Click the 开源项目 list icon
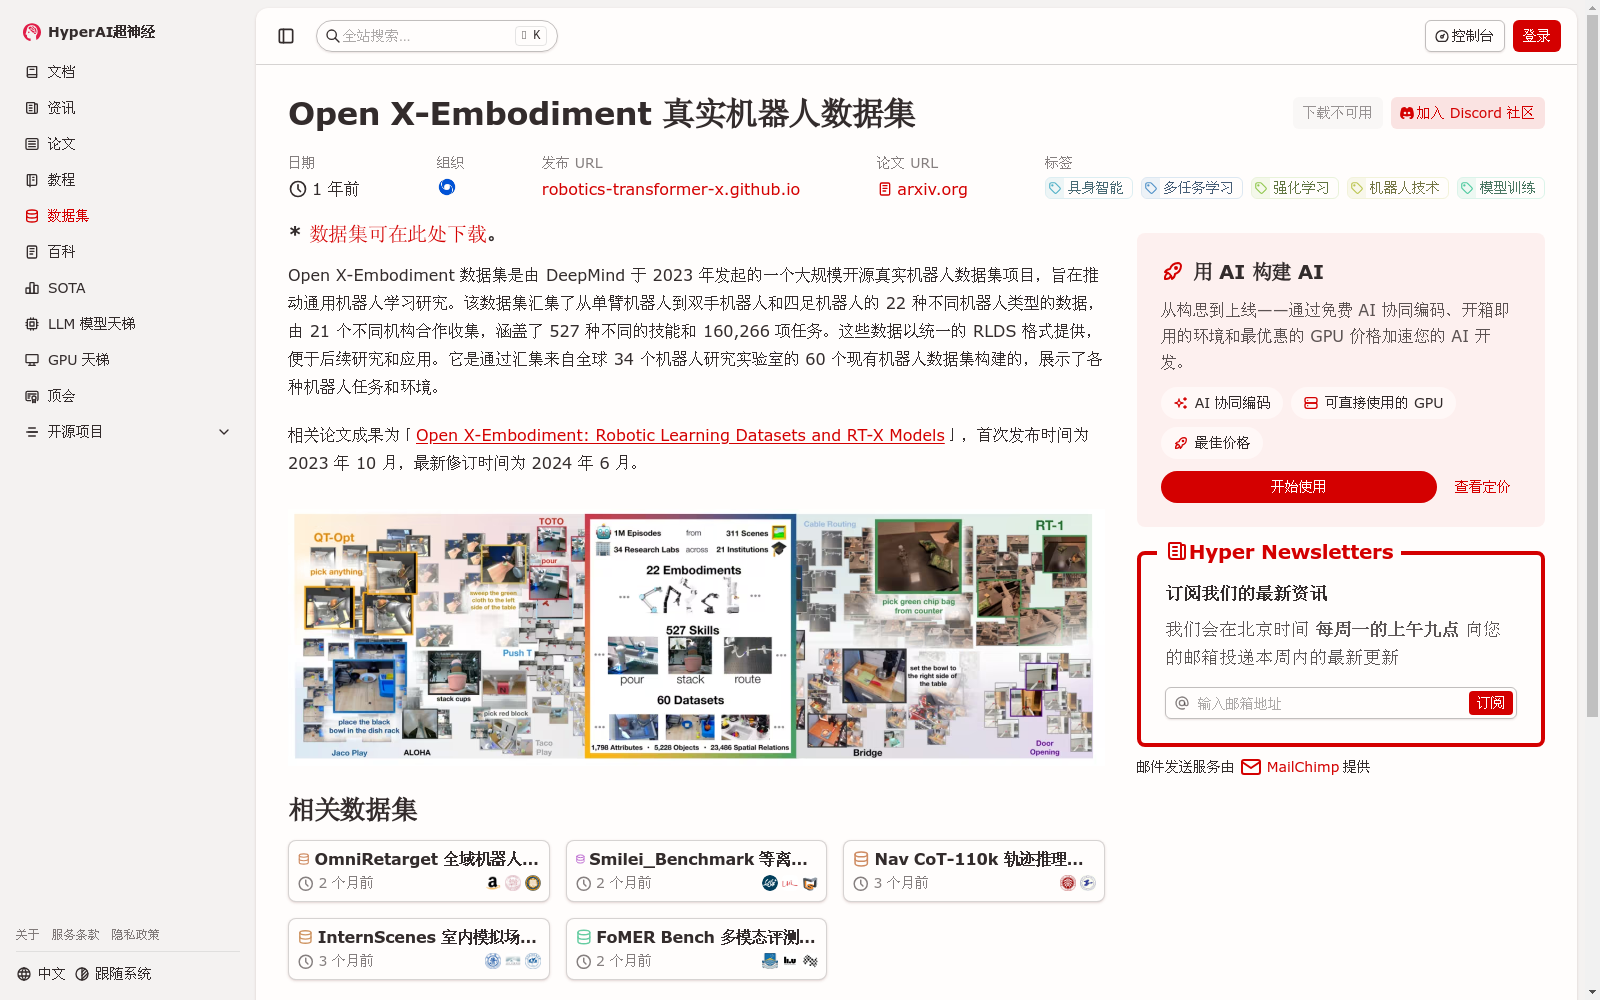The height and width of the screenshot is (1000, 1600). click(32, 432)
